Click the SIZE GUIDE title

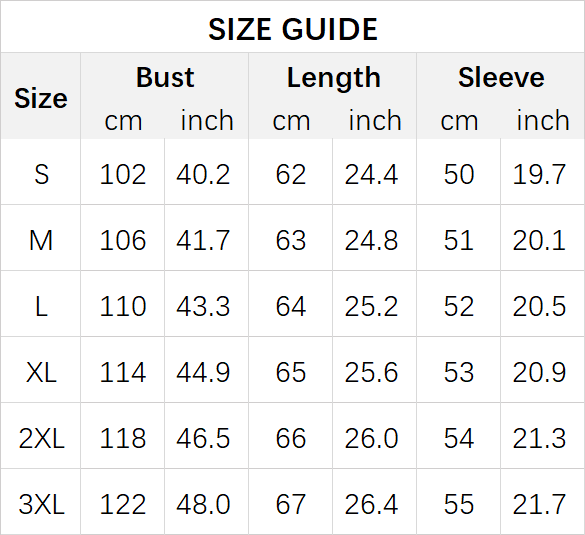pos(293,29)
